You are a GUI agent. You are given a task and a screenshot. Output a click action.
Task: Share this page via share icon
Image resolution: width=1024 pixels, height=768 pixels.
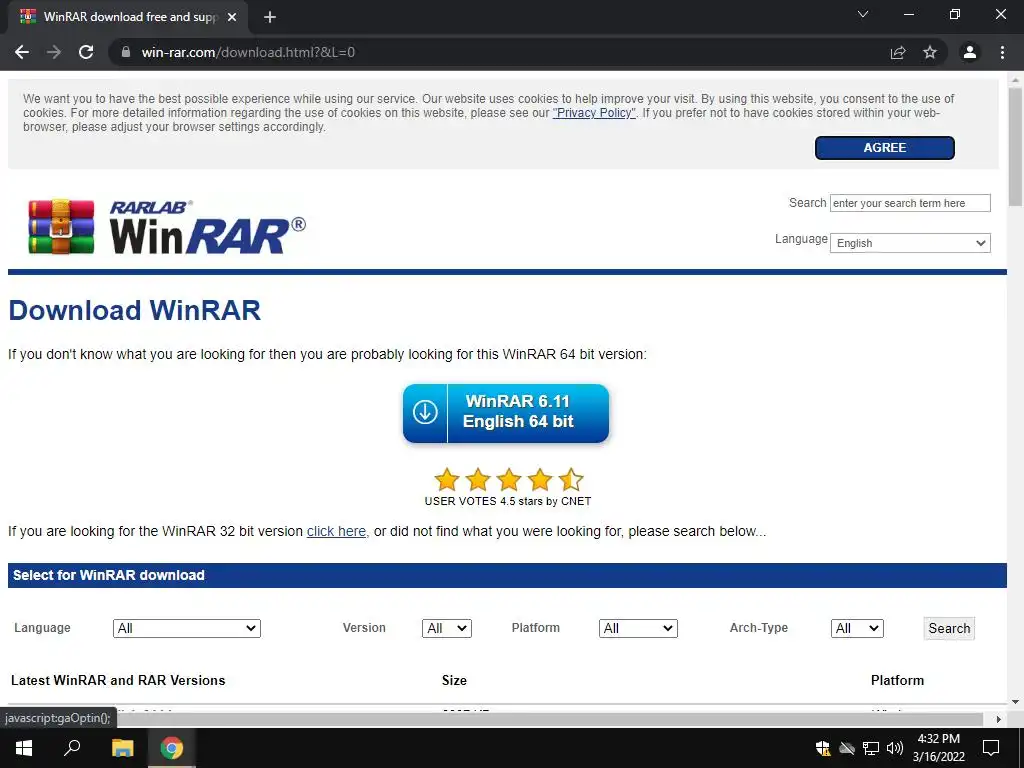898,52
